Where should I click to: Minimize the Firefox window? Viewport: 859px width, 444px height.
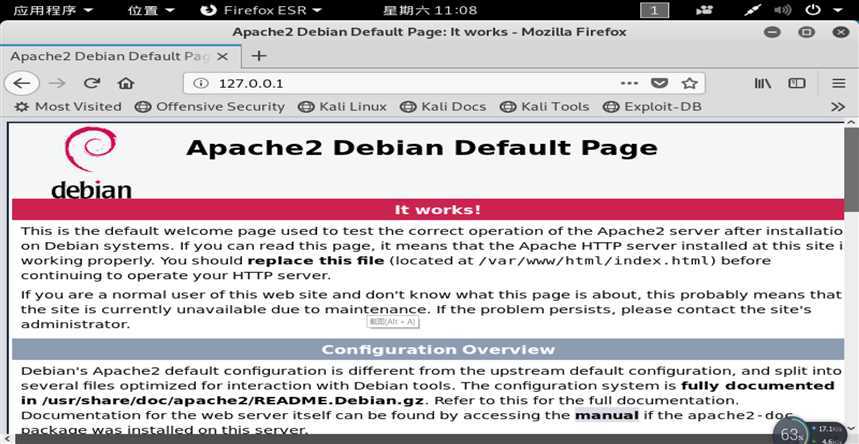click(x=772, y=32)
